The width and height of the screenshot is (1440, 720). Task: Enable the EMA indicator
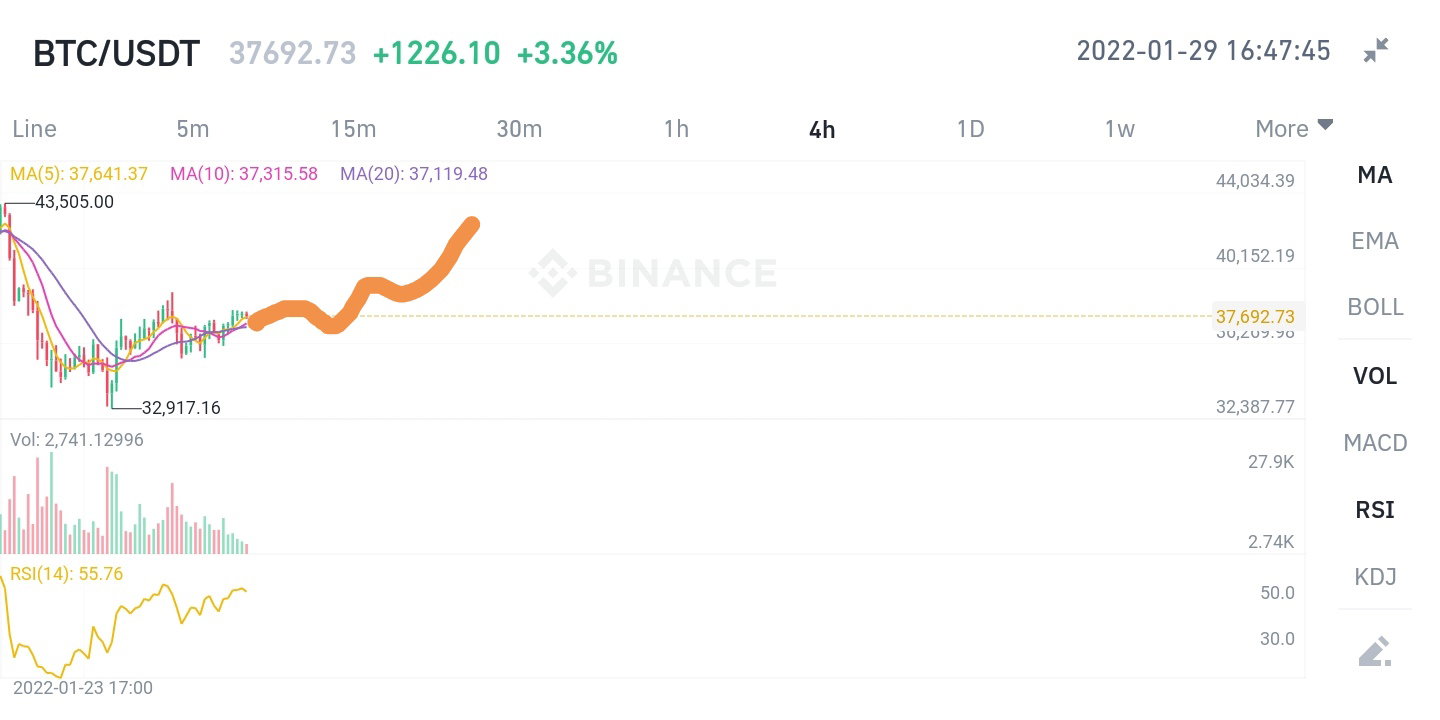[1375, 241]
